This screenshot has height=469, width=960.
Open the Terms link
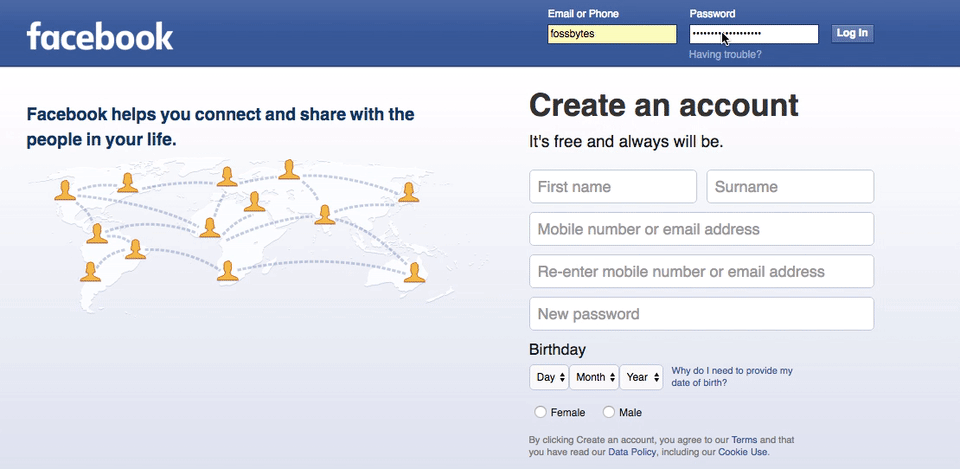coord(744,440)
